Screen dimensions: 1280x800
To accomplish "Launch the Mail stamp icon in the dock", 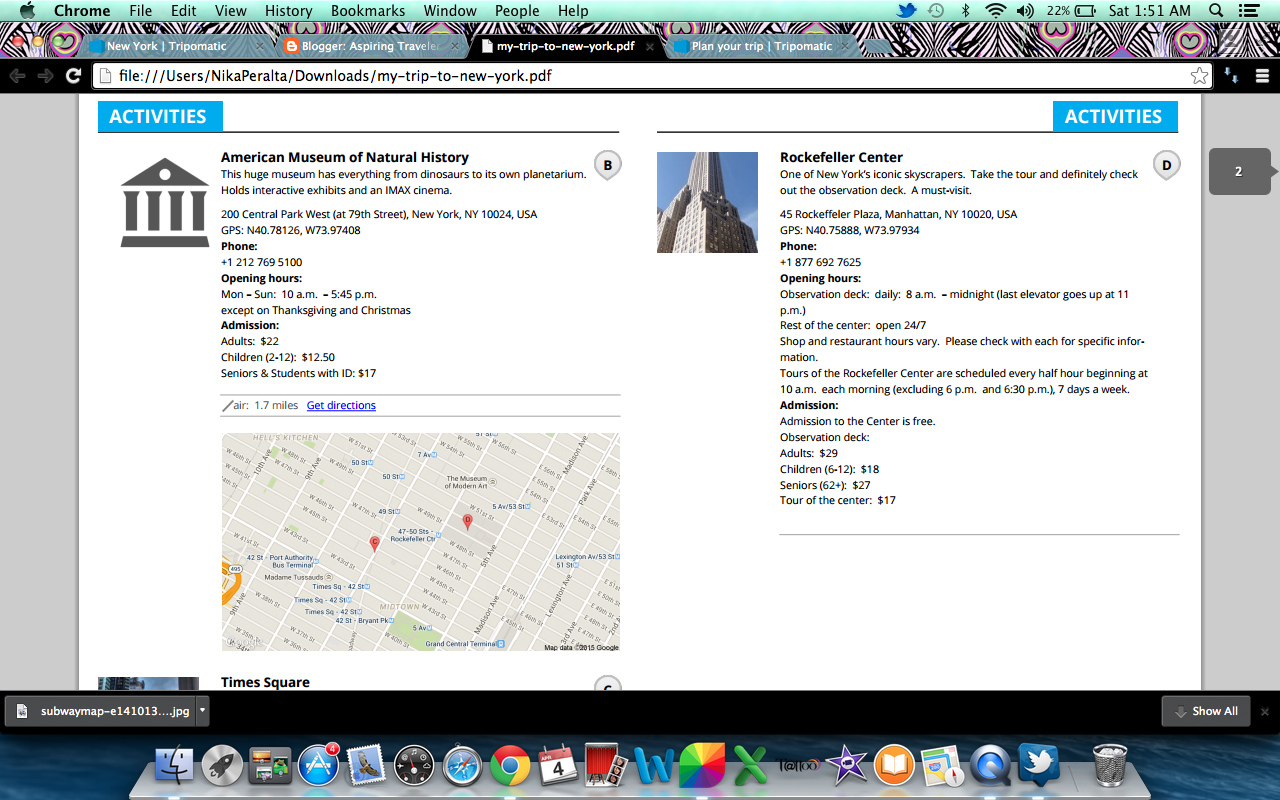I will coord(366,766).
